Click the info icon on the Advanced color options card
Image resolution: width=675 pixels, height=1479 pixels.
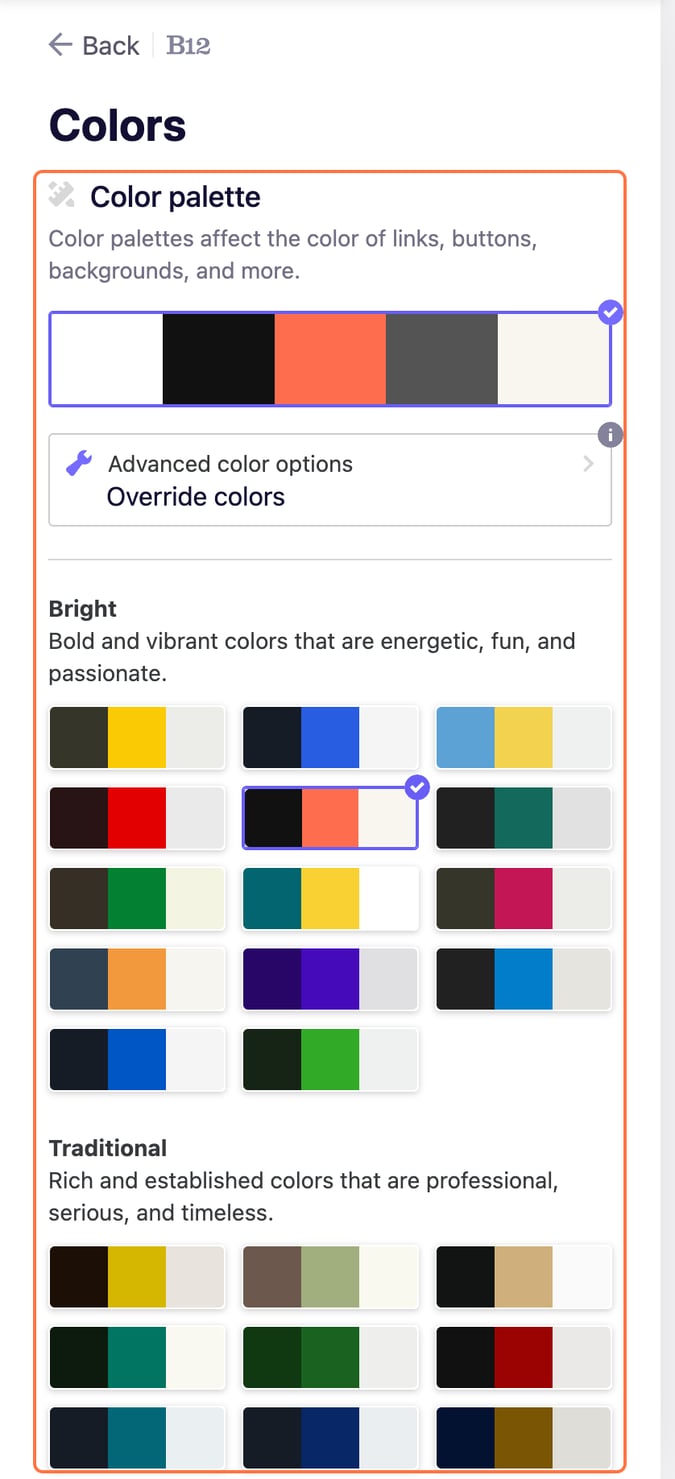[609, 434]
